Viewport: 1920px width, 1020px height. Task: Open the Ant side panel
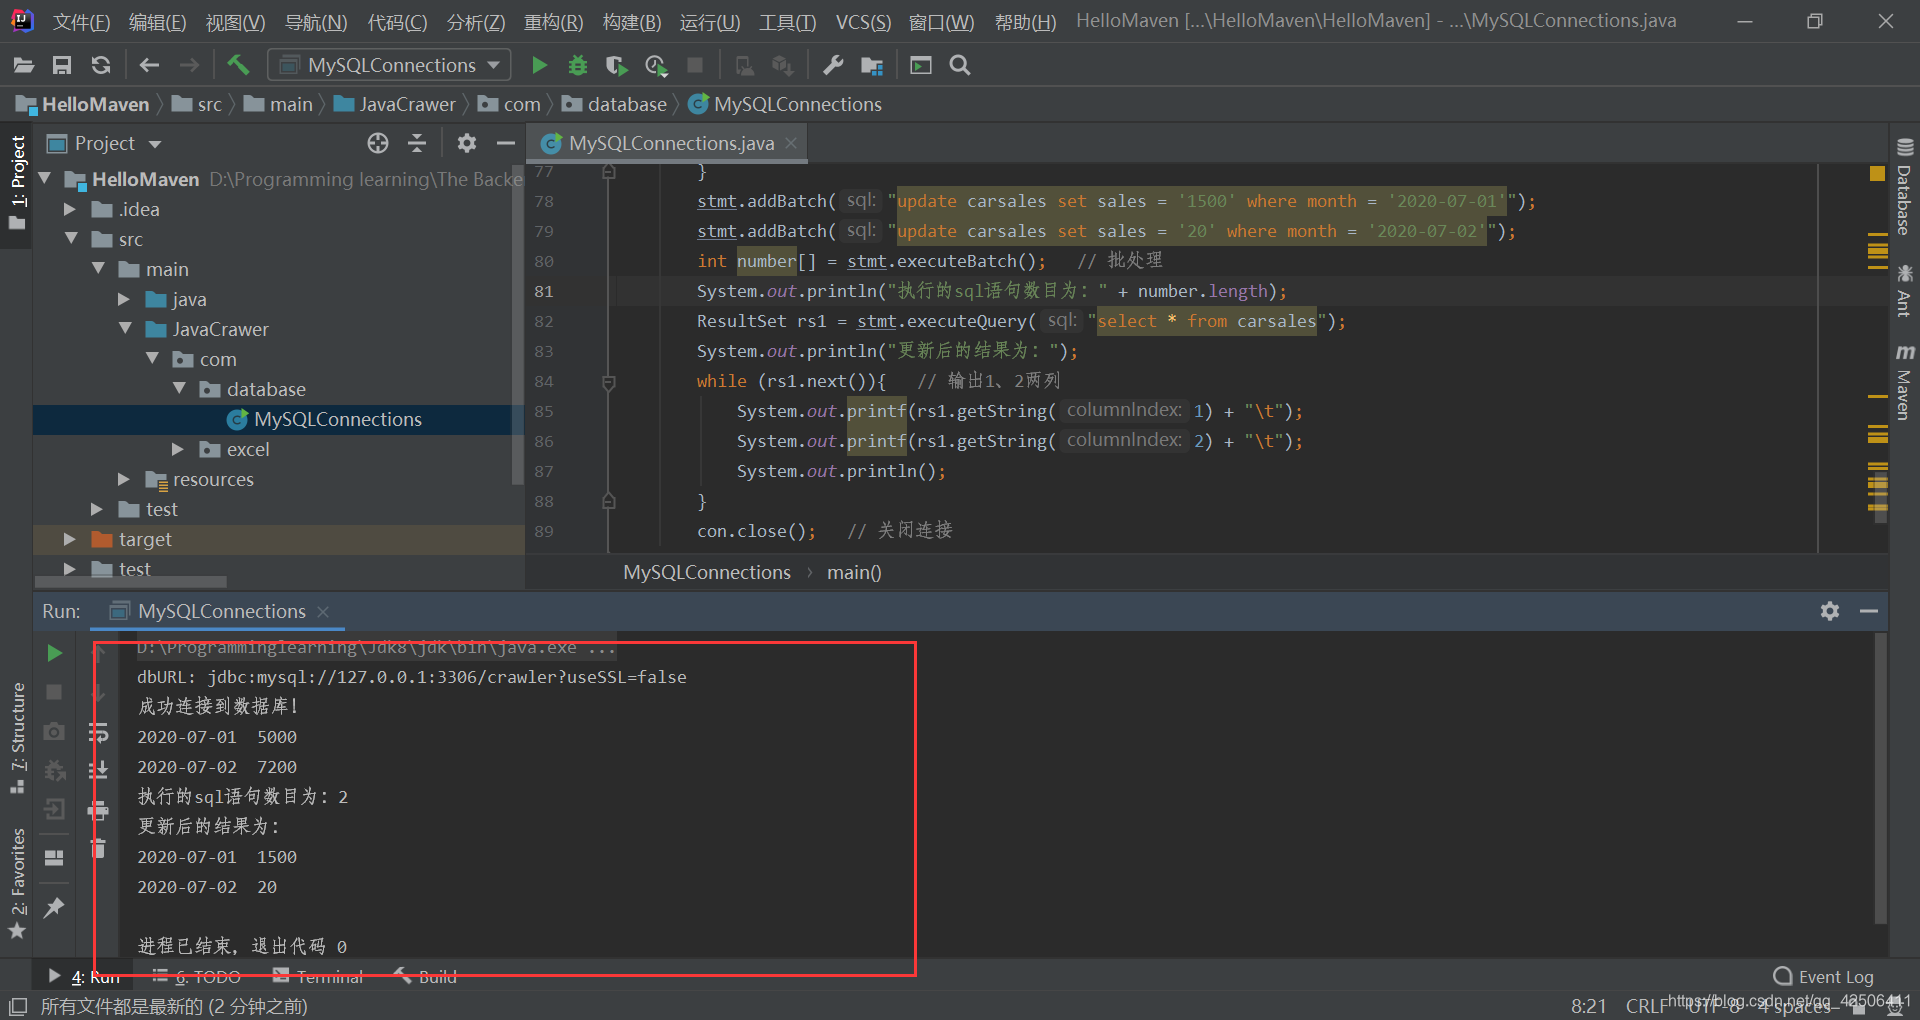coord(1904,291)
